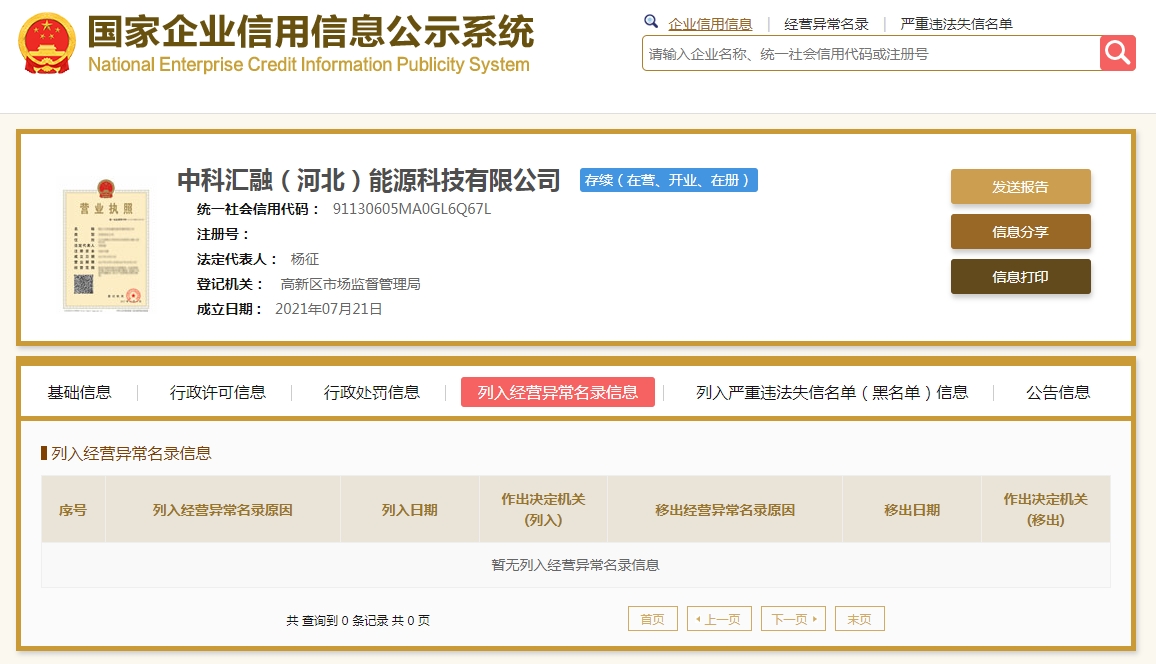Switch to the 基础信息 tab
This screenshot has width=1156, height=664.
(80, 392)
